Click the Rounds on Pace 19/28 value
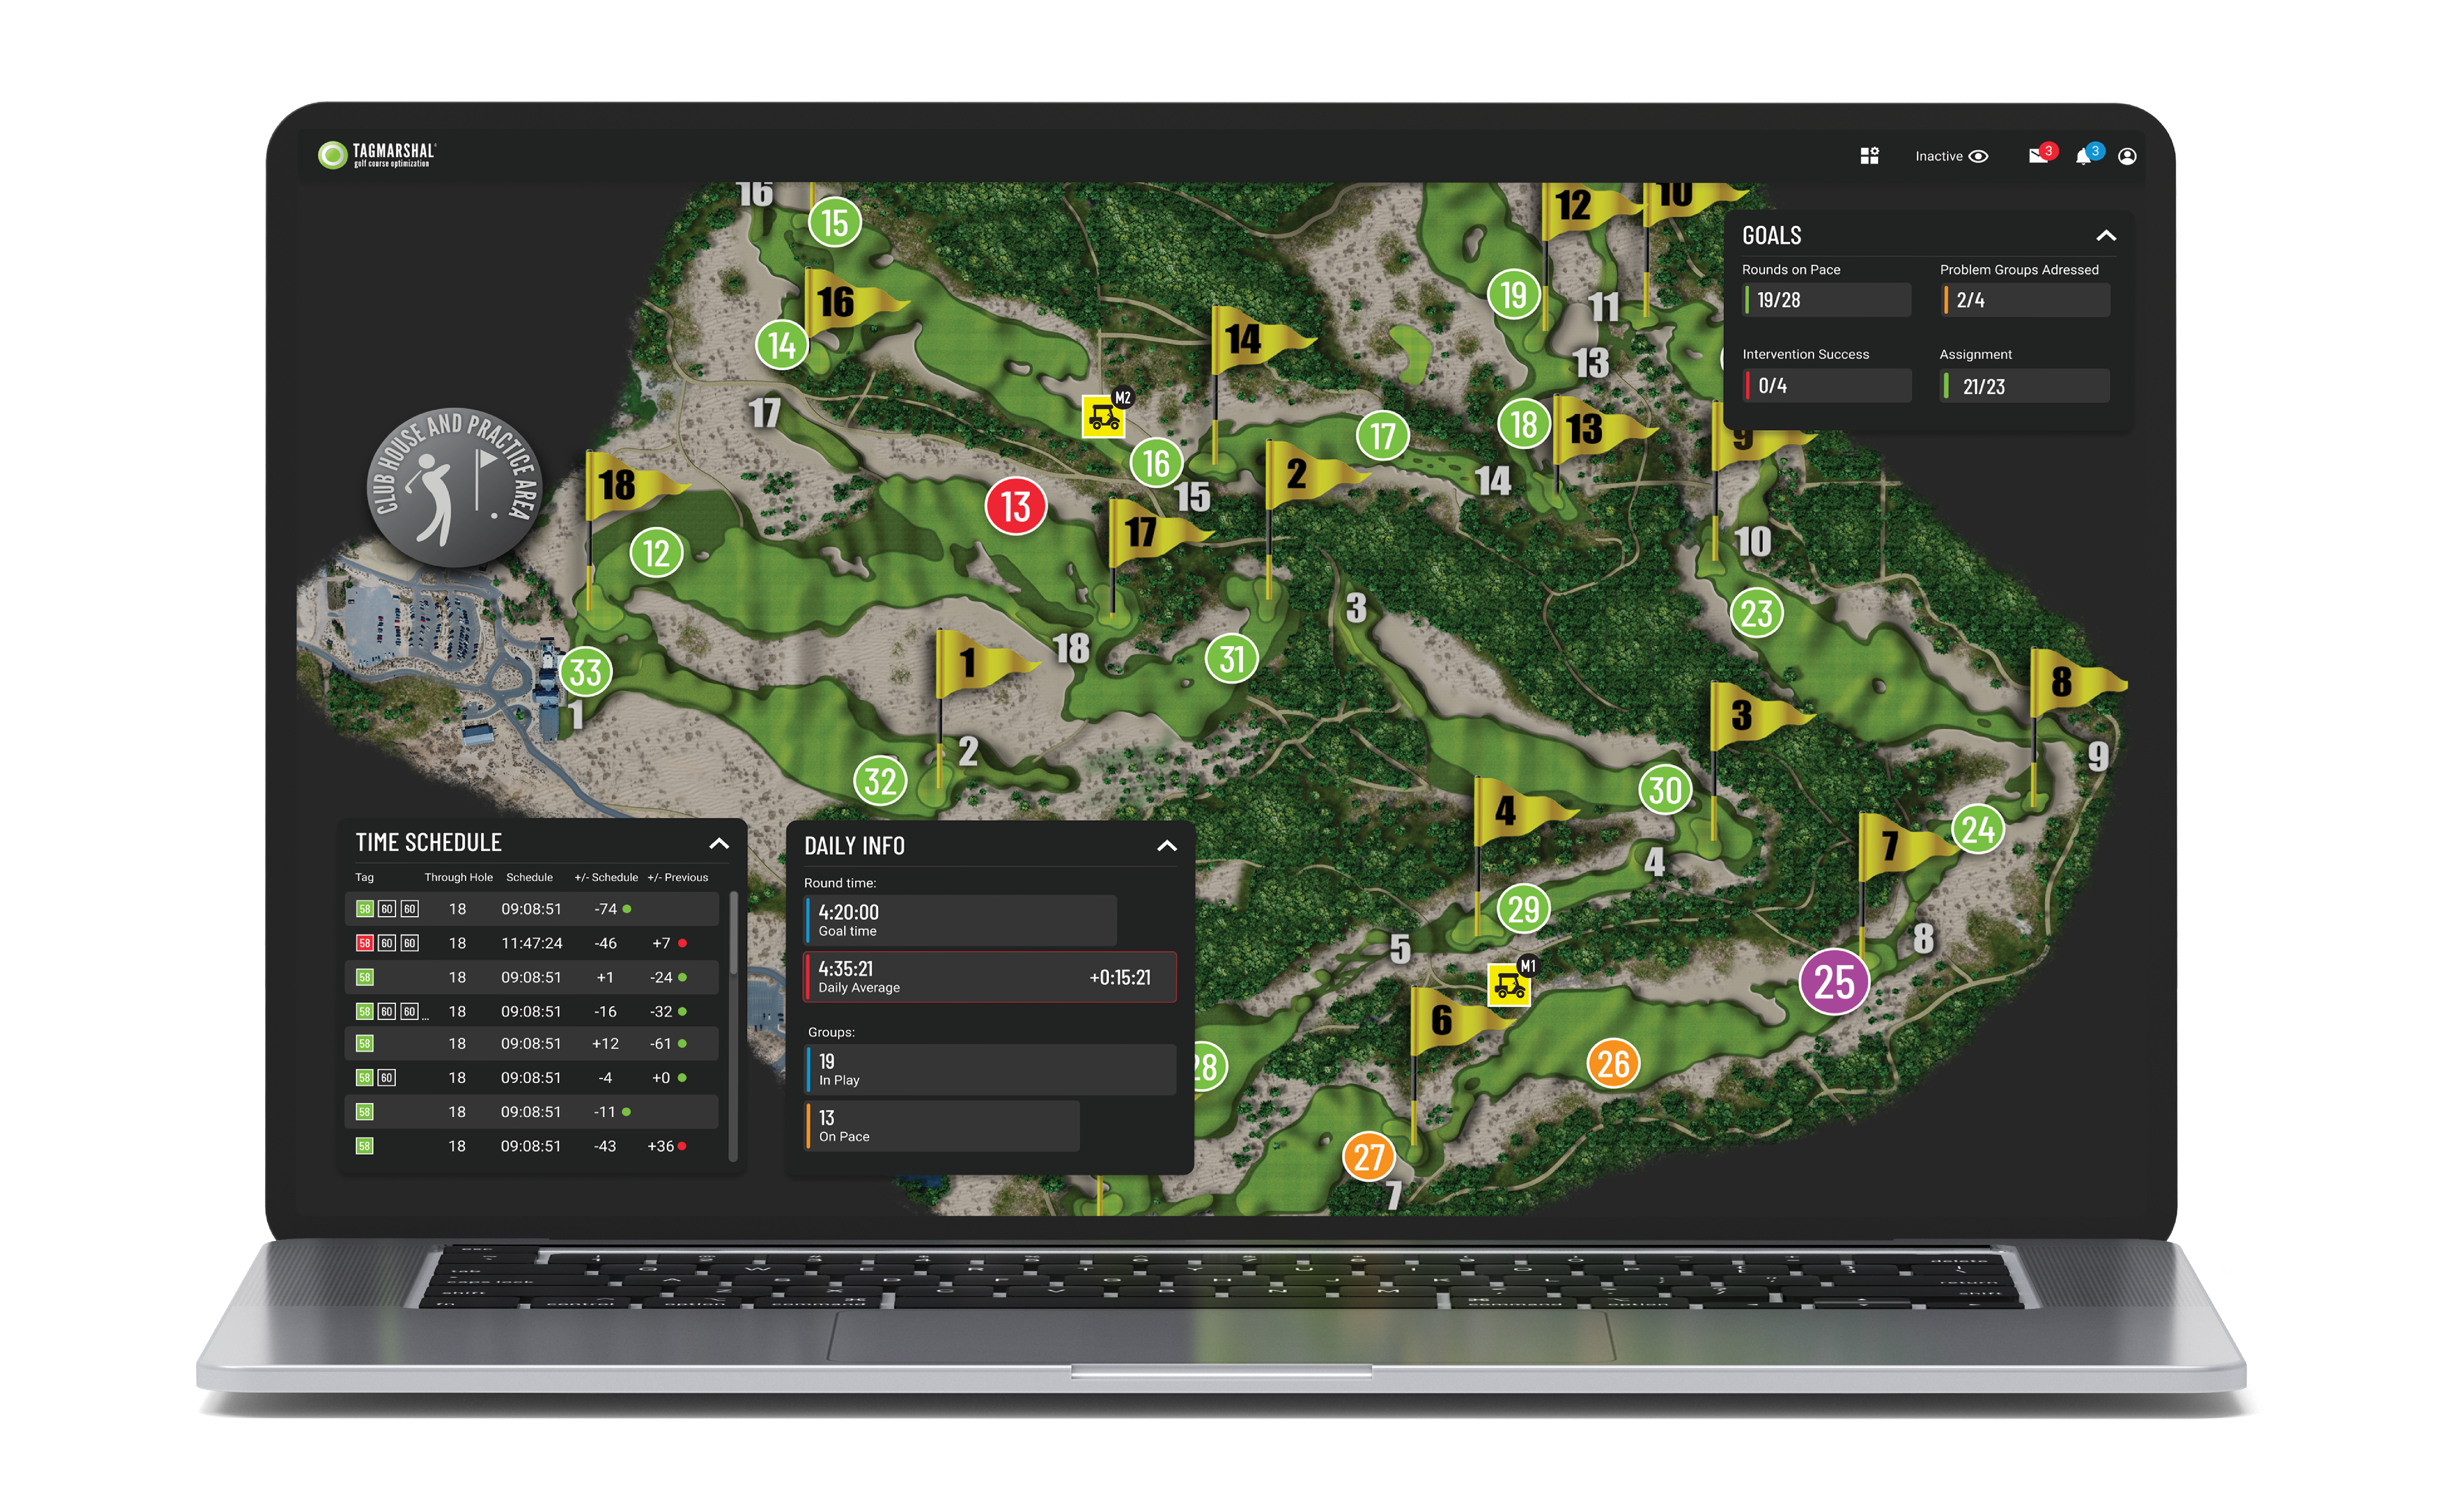Screen dimensions: 2464x1505 pyautogui.click(x=1827, y=300)
